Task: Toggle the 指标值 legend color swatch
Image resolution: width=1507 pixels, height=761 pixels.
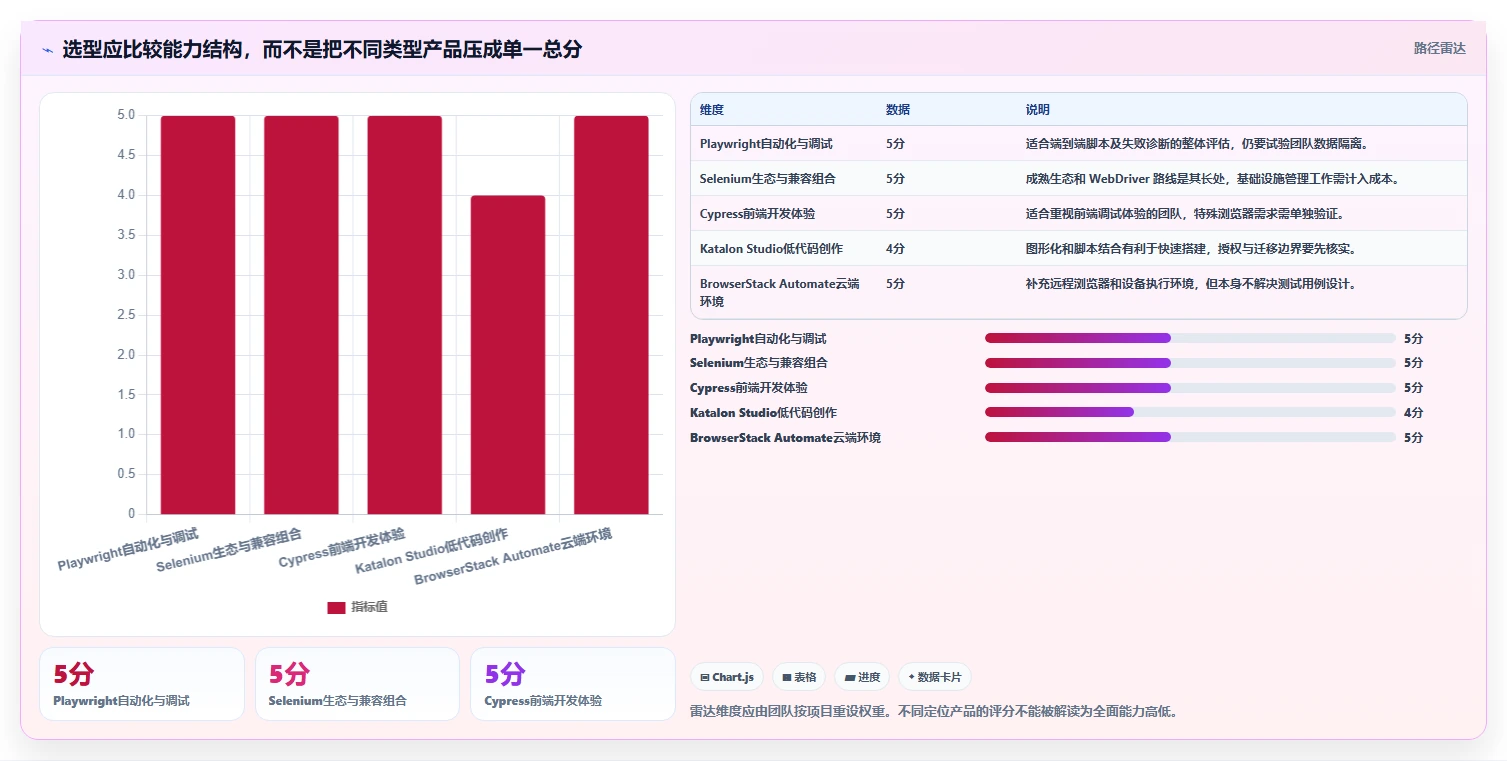Action: pyautogui.click(x=336, y=607)
